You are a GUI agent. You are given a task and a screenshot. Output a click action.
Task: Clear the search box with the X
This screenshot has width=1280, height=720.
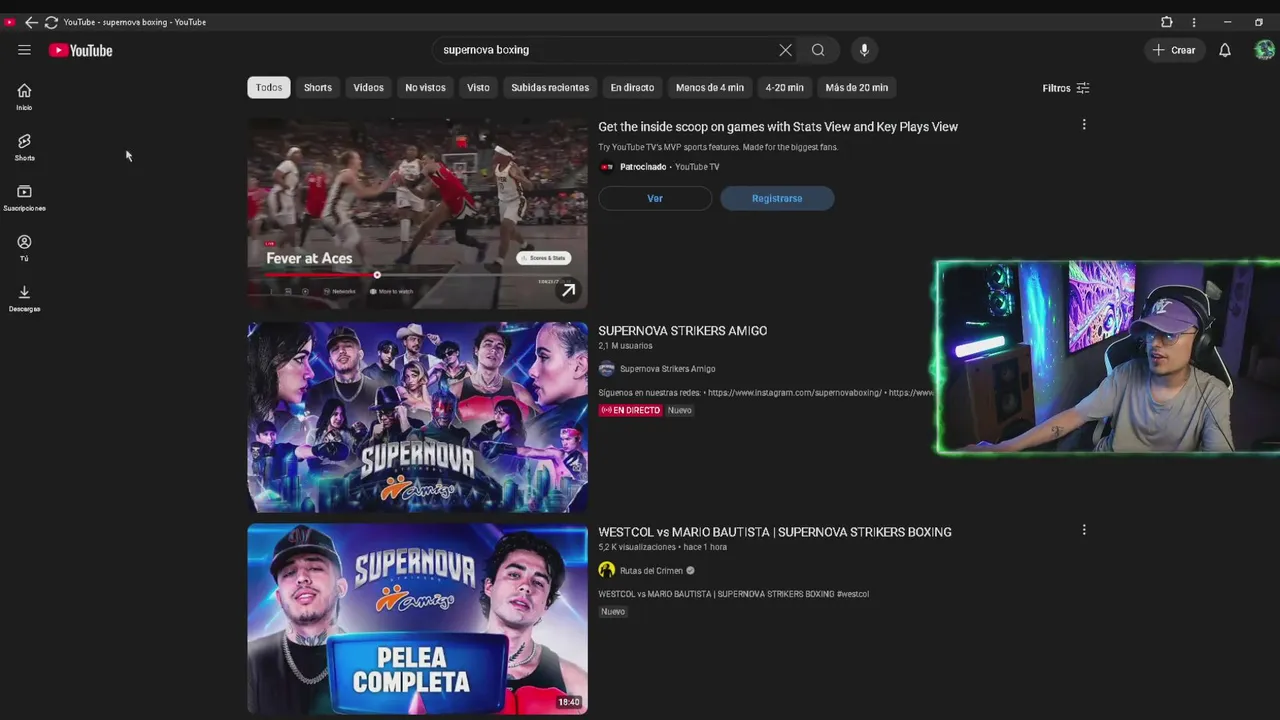tap(785, 50)
